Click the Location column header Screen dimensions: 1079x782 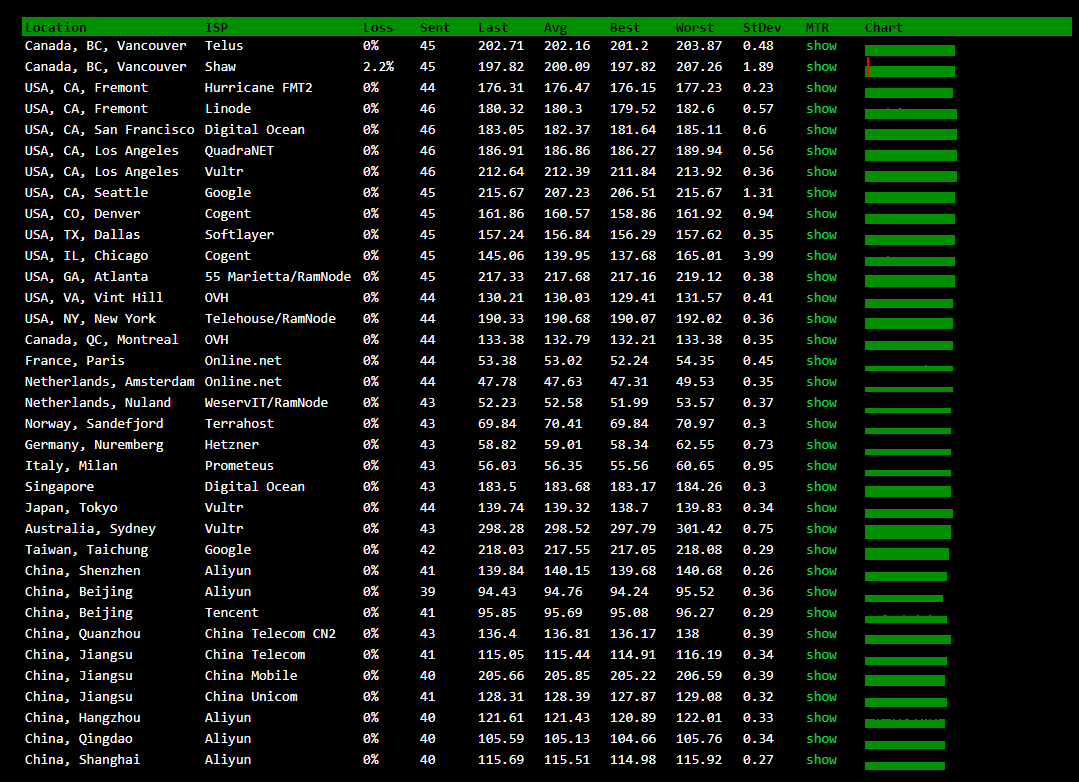point(56,28)
